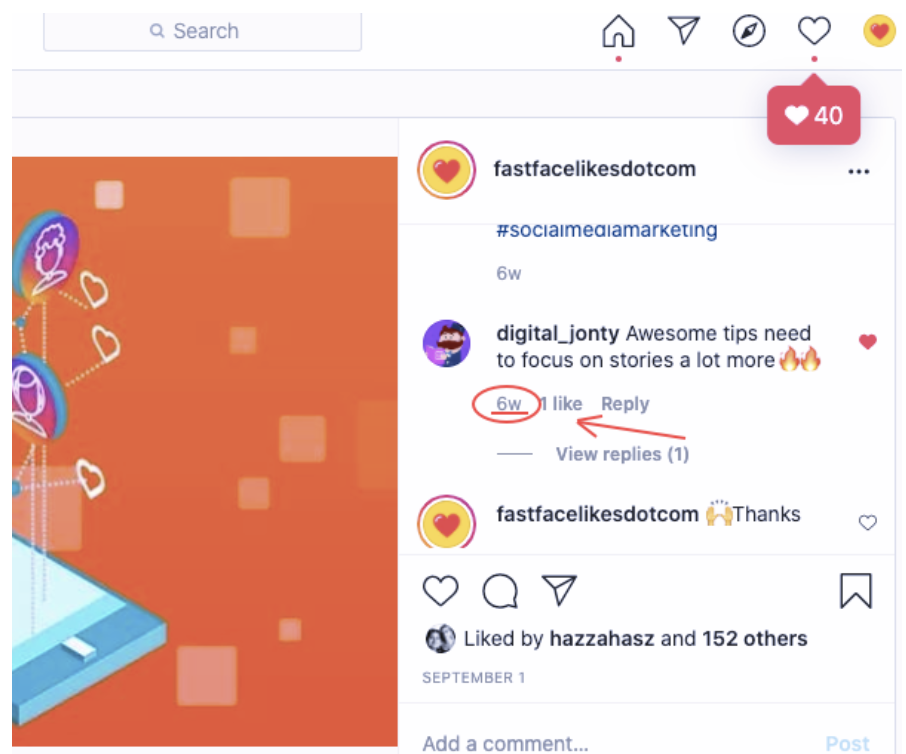This screenshot has width=906, height=754.
Task: Open the 40 likes notification bubble
Action: click(x=814, y=116)
